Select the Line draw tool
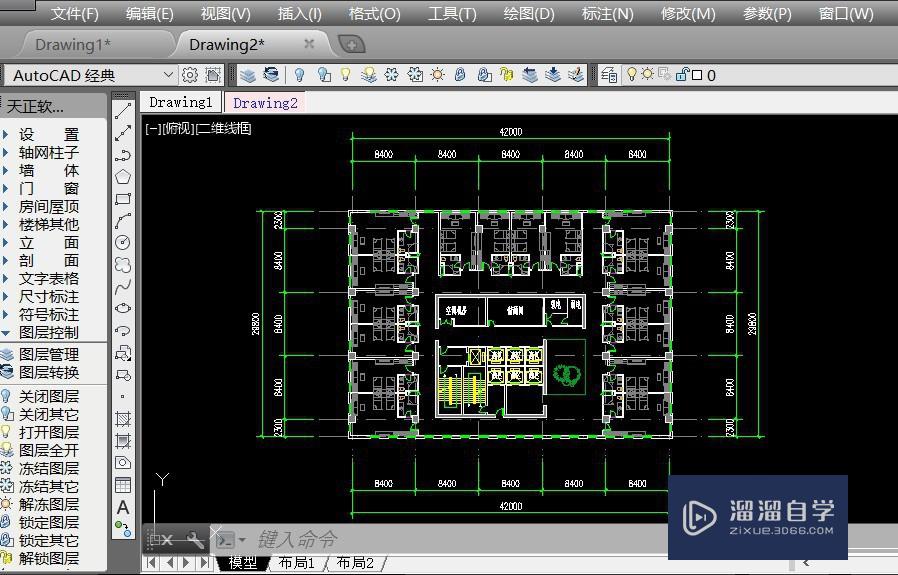Viewport: 898px width, 575px height. [x=123, y=111]
